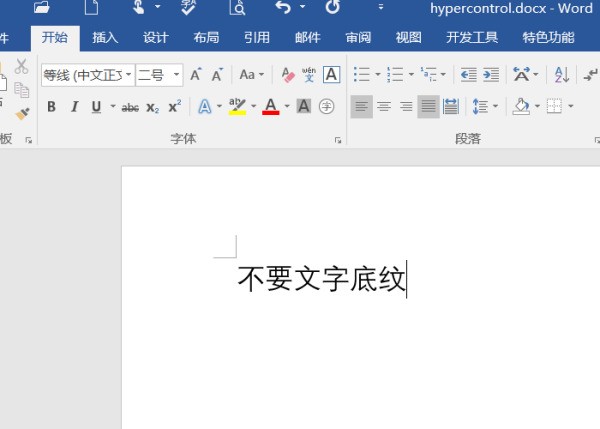The height and width of the screenshot is (429, 600).
Task: Apply bullet list
Action: [362, 75]
